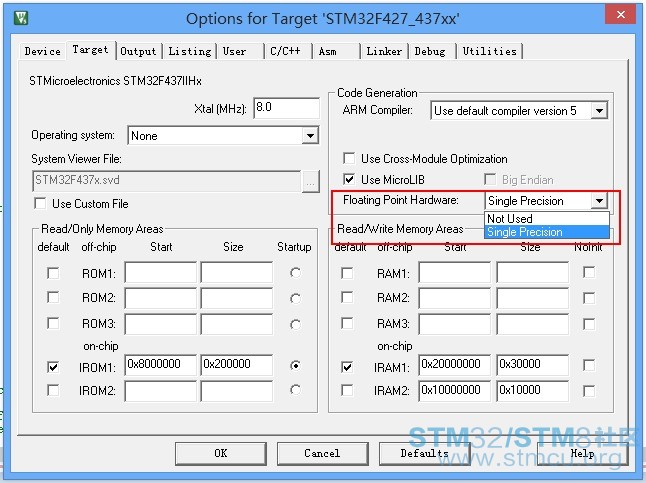646x483 pixels.
Task: Check the ROM1 default checkbox
Action: pyautogui.click(x=53, y=273)
